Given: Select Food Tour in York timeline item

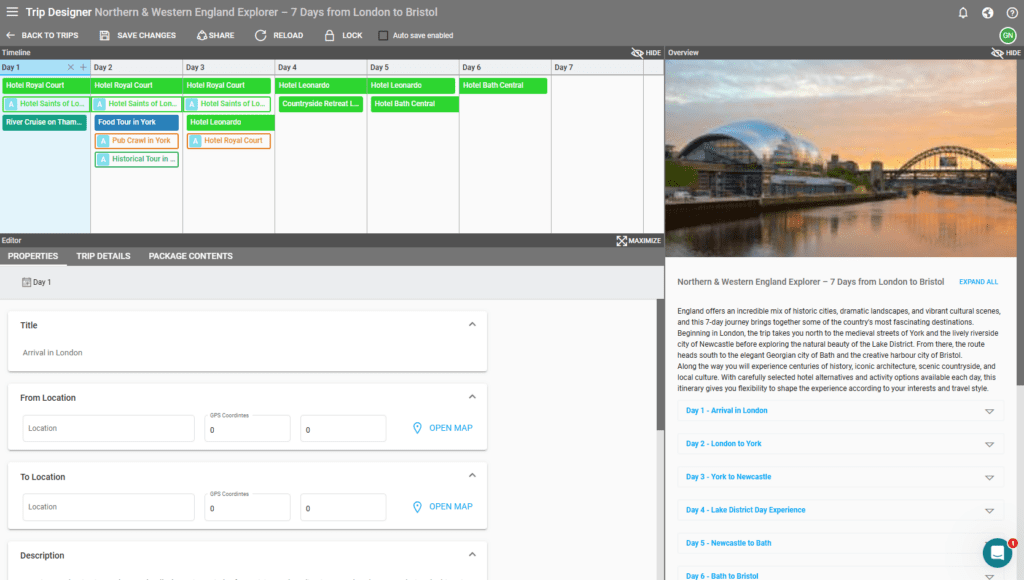Looking at the screenshot, I should pos(136,122).
